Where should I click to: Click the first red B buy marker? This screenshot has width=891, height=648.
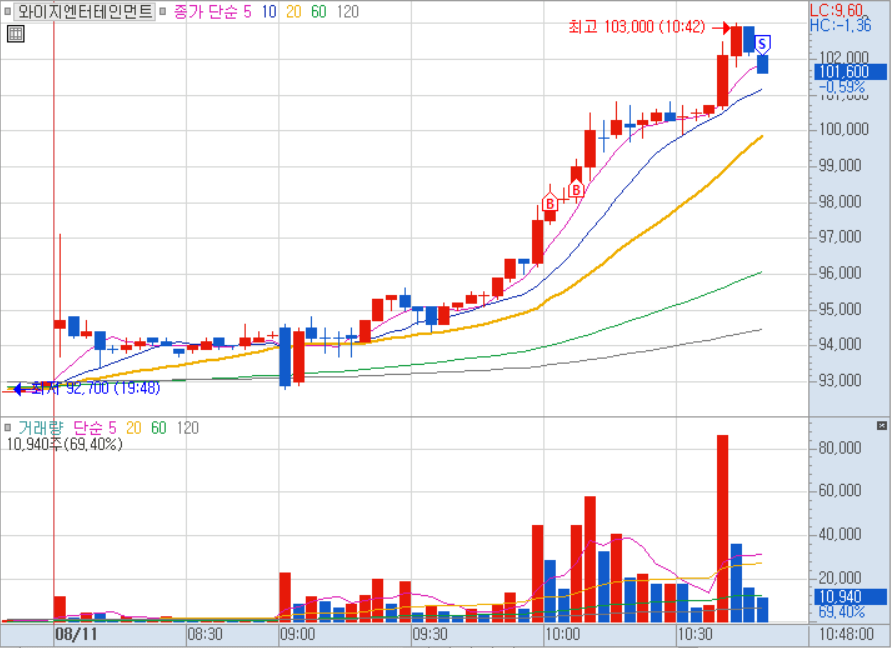point(549,203)
